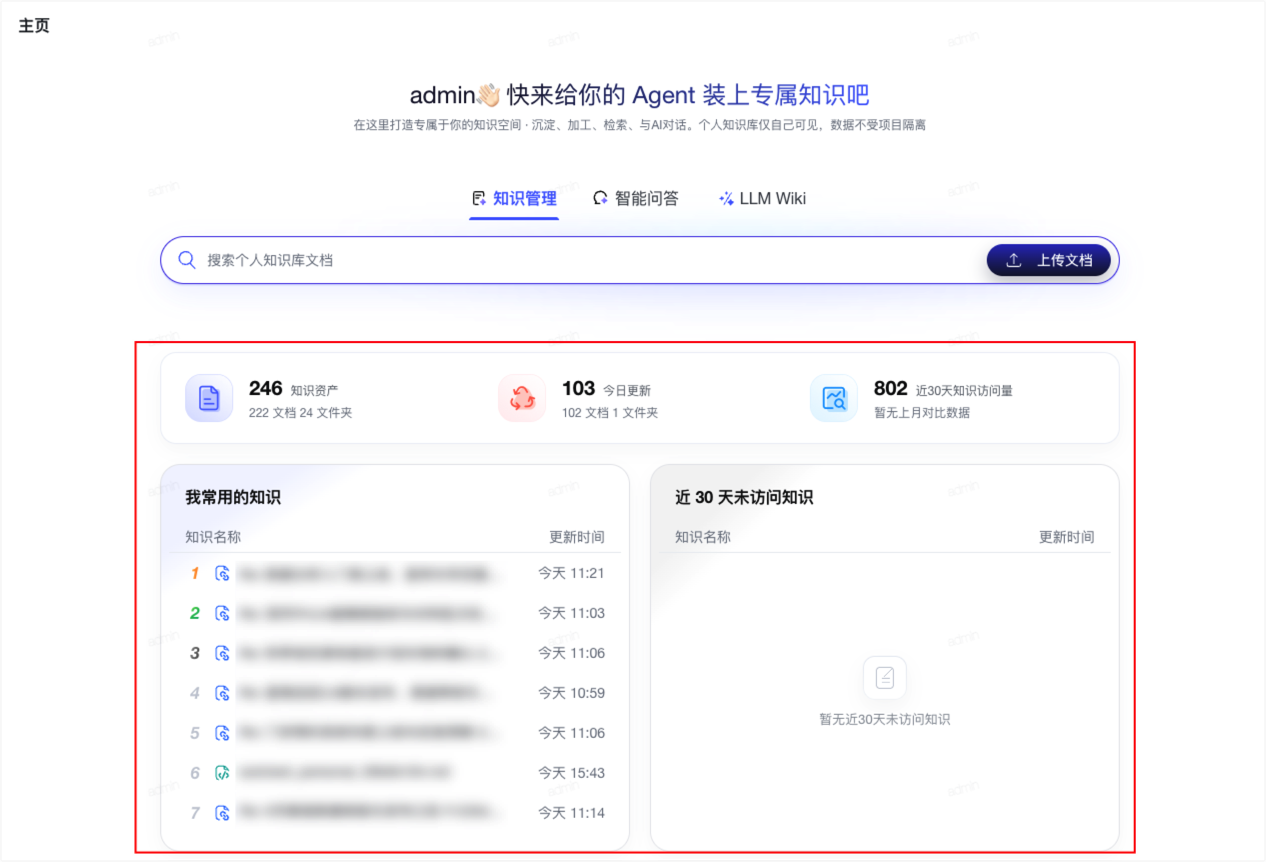The image size is (1266, 862).
Task: Click the "222 文档 24 文件夹" text
Action: coord(300,412)
